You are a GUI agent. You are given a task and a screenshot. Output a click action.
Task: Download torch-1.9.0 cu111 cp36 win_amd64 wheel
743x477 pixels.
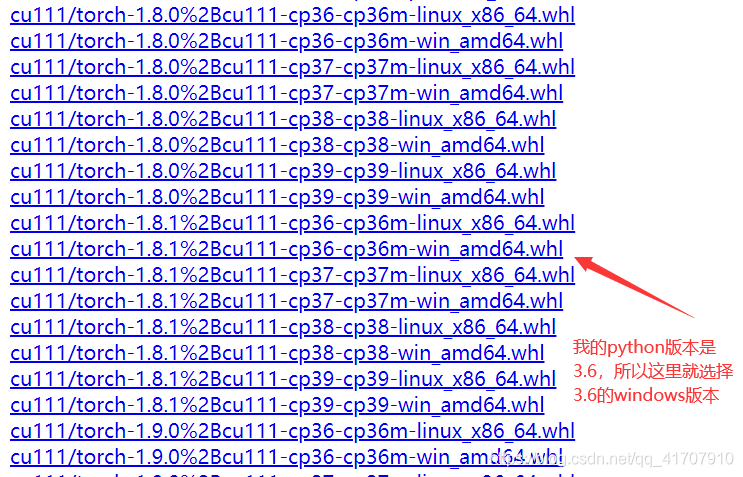[x=287, y=459]
